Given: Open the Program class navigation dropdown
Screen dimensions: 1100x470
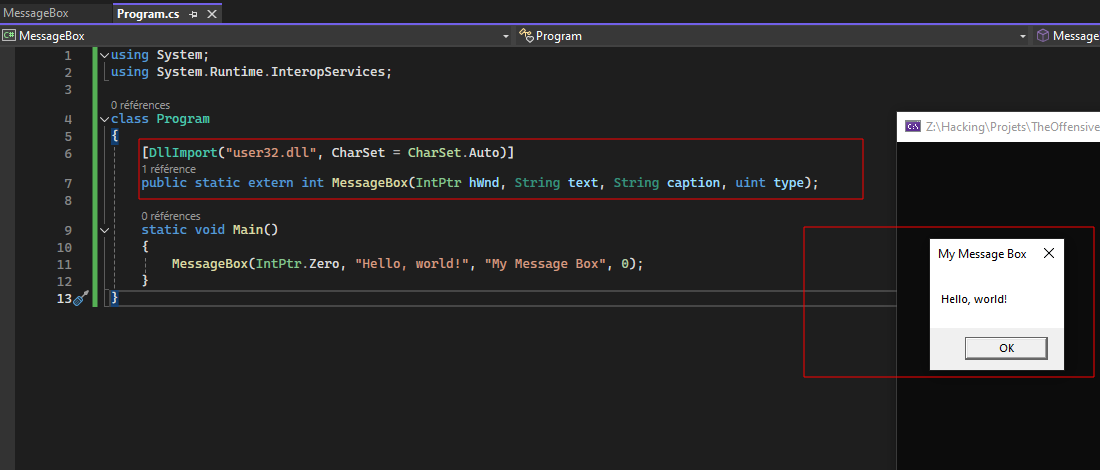Looking at the screenshot, I should (772, 36).
